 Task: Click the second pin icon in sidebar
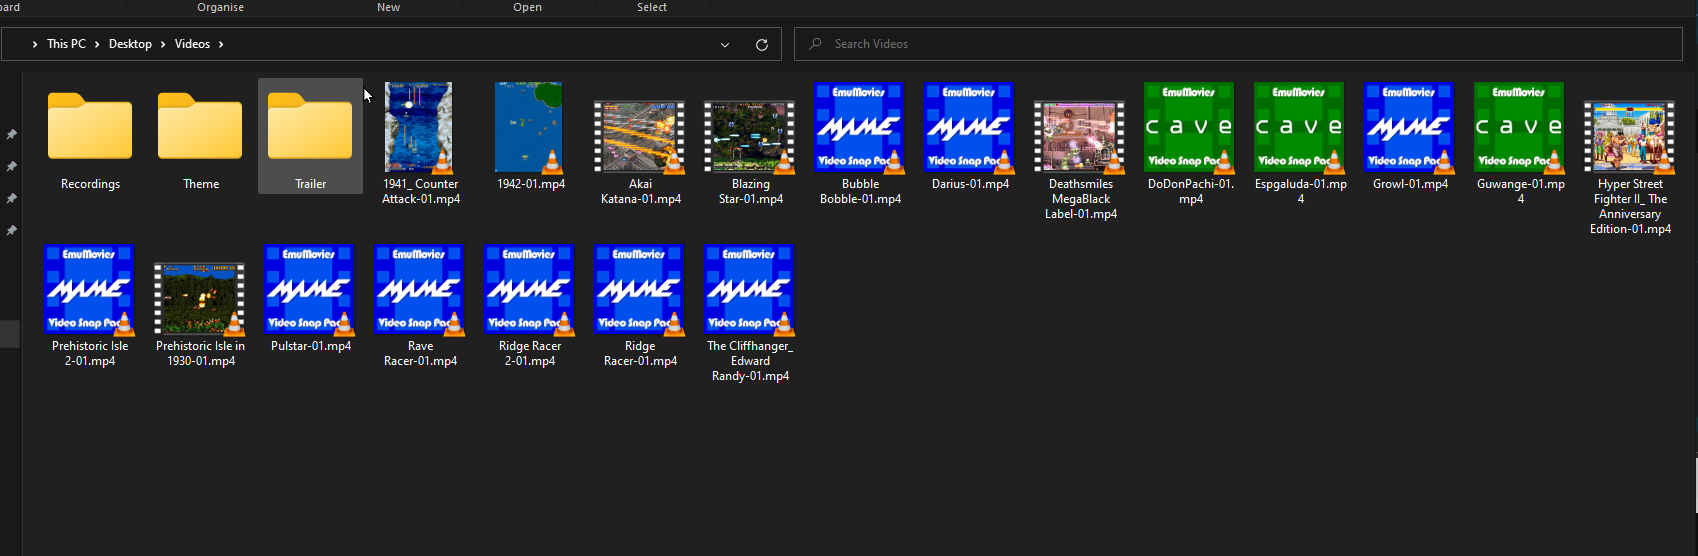point(12,166)
